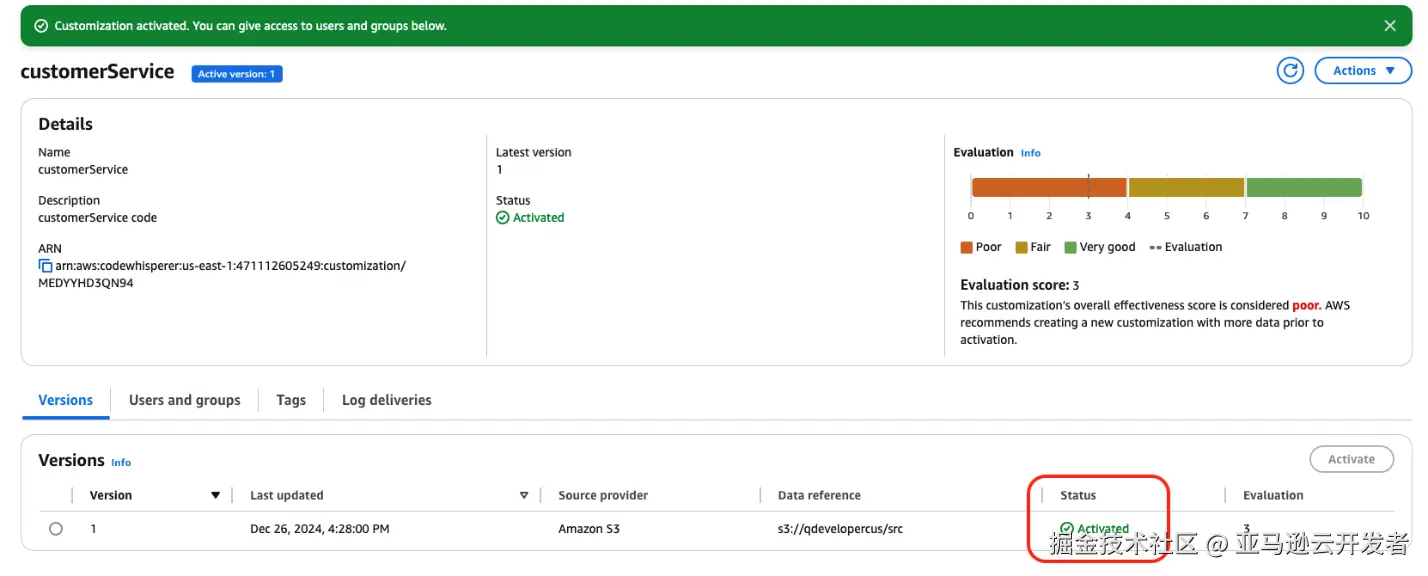Click the Activated status icon in Details

(x=503, y=218)
